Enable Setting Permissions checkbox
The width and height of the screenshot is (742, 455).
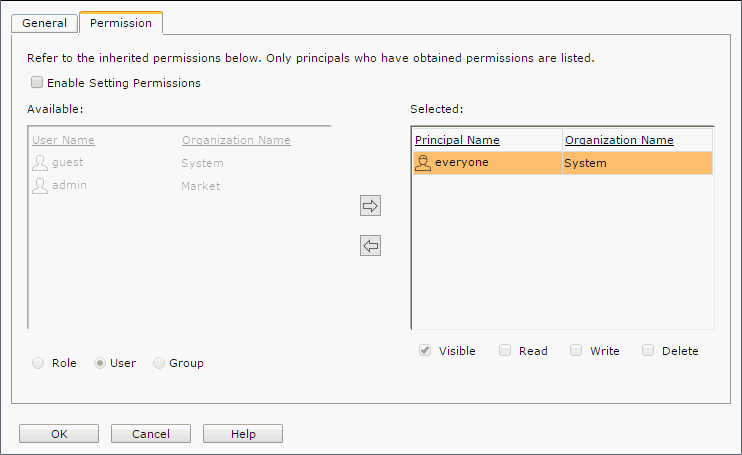[37, 82]
